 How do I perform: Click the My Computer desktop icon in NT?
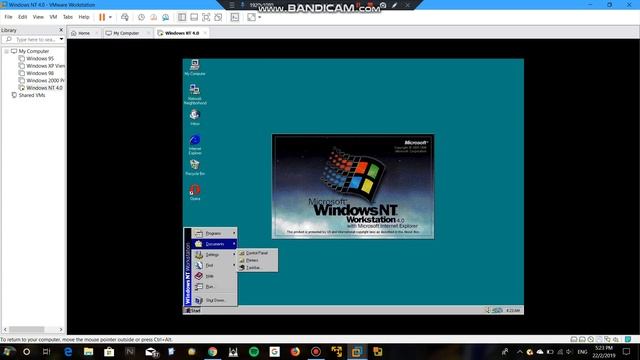[x=195, y=68]
